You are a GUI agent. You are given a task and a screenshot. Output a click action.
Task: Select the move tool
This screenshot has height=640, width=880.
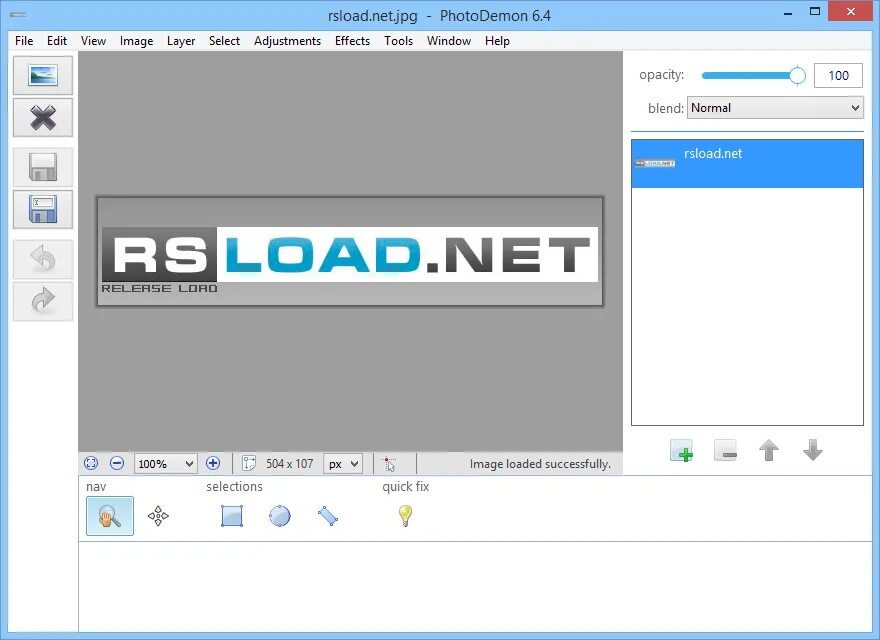(x=160, y=515)
